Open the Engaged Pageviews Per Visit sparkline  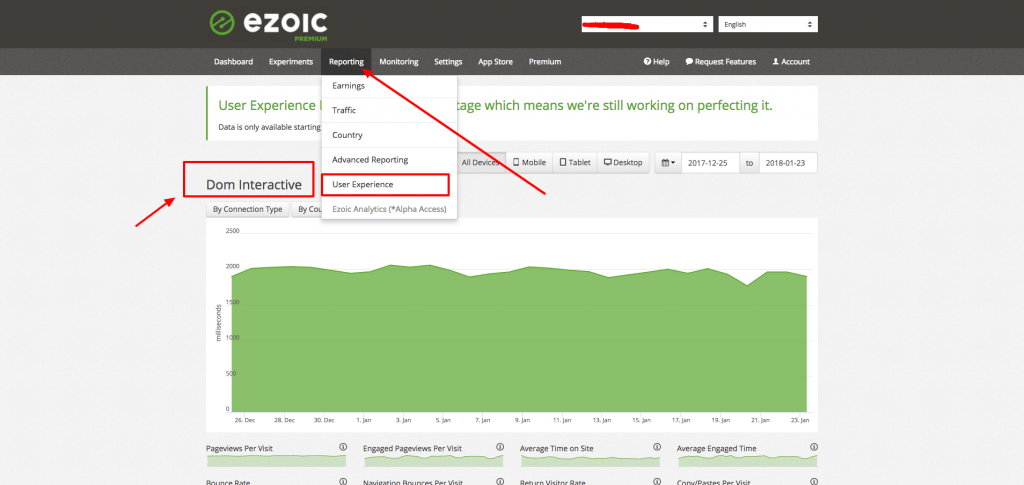(434, 460)
